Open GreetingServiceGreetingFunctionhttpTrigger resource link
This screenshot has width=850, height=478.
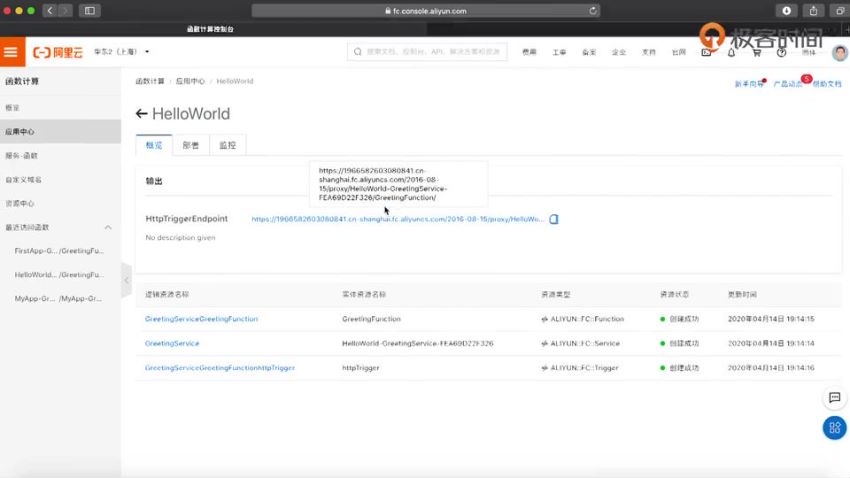coord(220,368)
